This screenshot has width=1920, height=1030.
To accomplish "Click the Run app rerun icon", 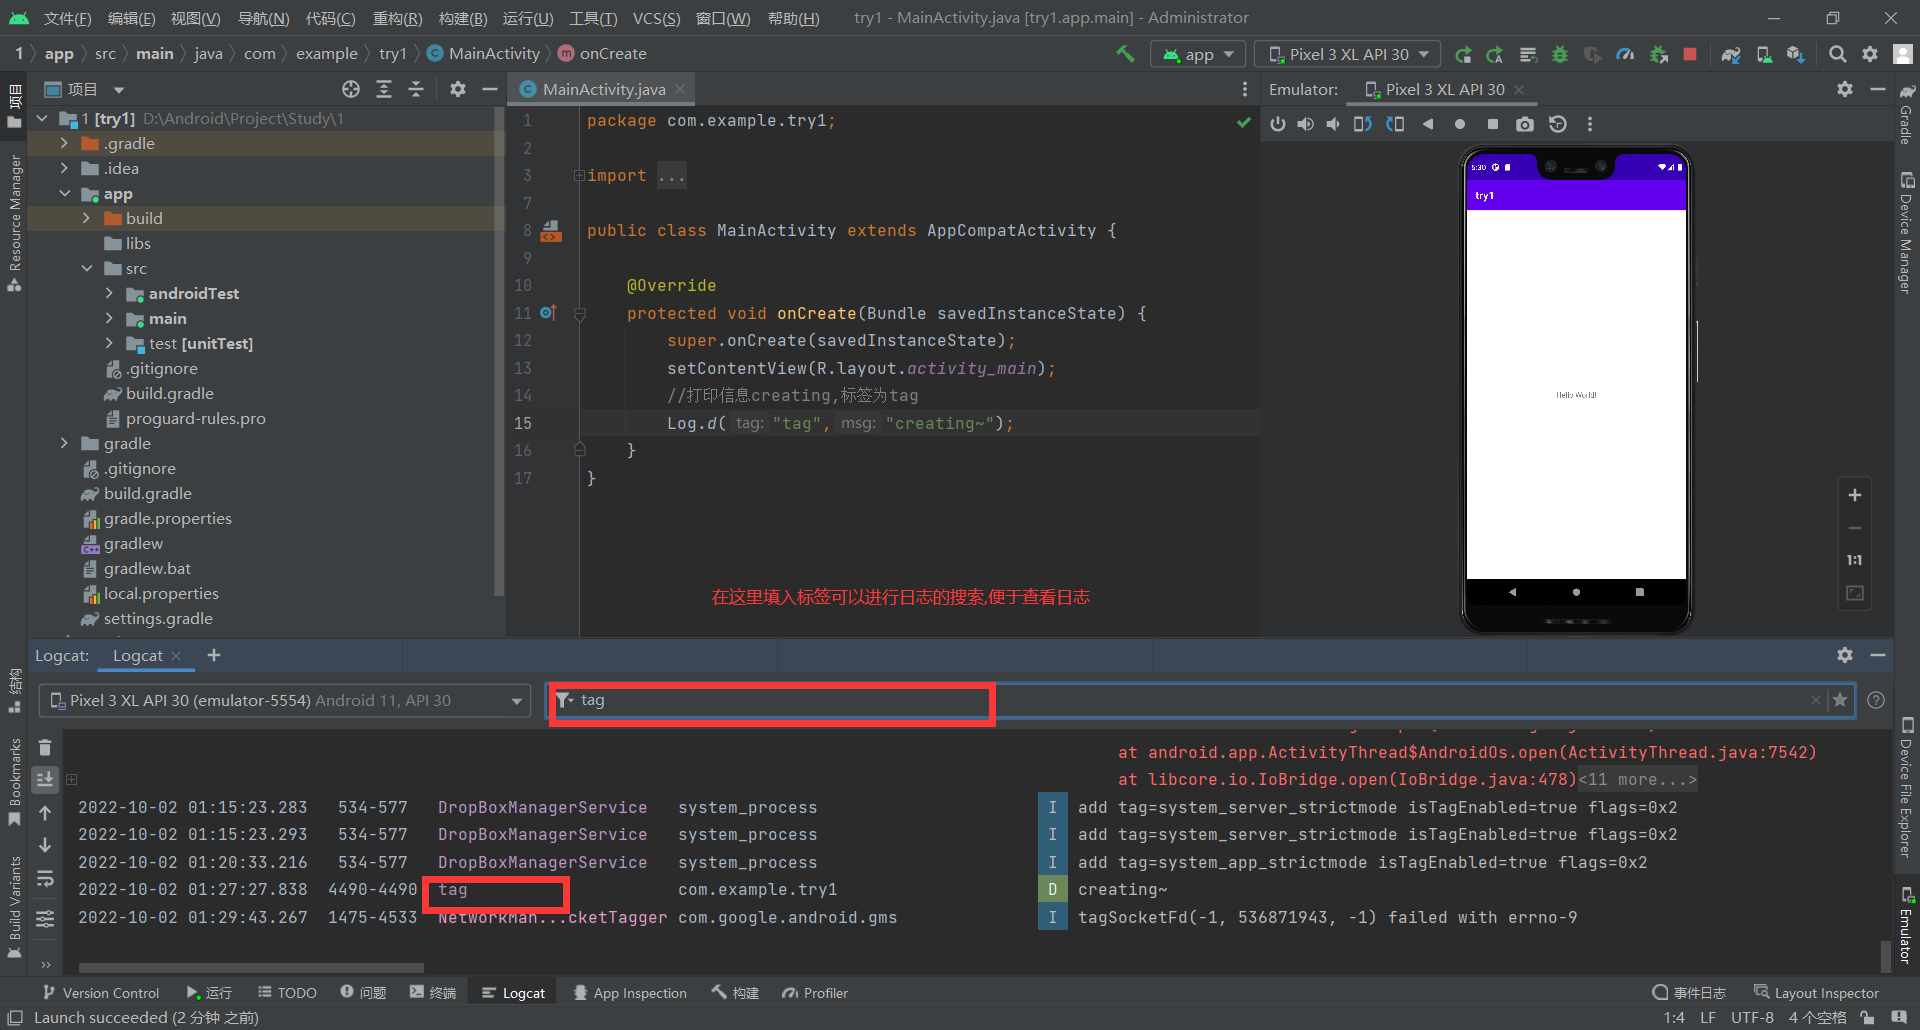I will [1463, 54].
